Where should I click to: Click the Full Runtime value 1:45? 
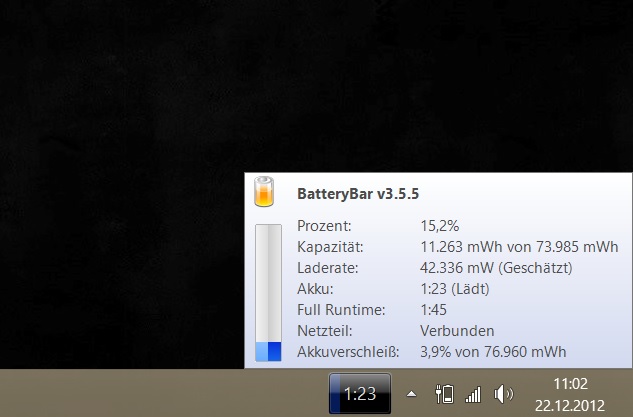pos(434,310)
